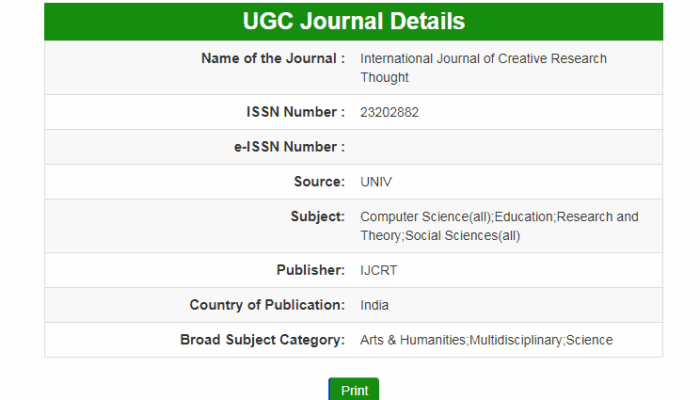Click the 'Source' label

[315, 181]
